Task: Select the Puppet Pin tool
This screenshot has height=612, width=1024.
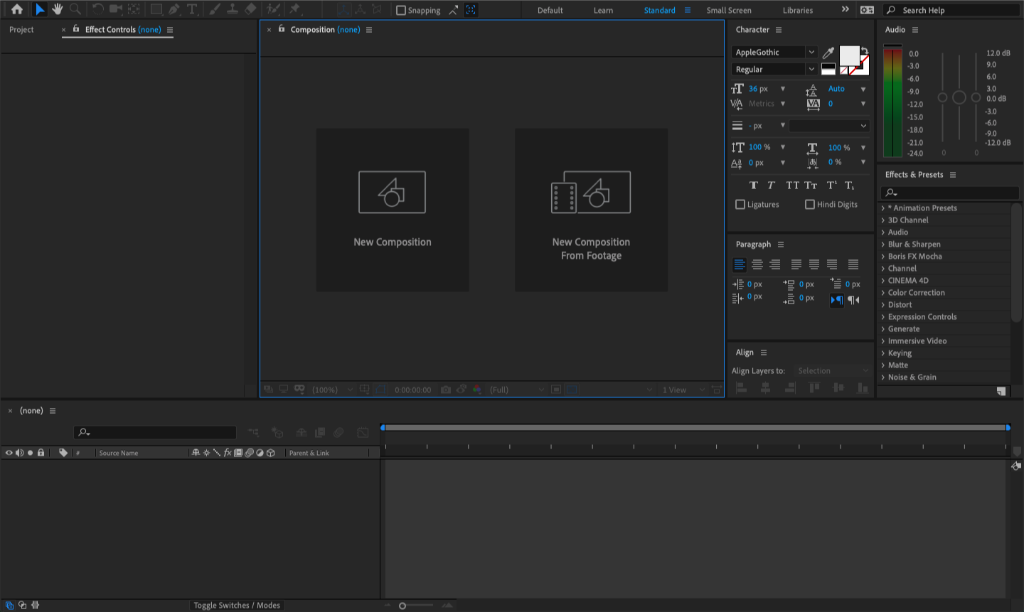Action: [295, 9]
